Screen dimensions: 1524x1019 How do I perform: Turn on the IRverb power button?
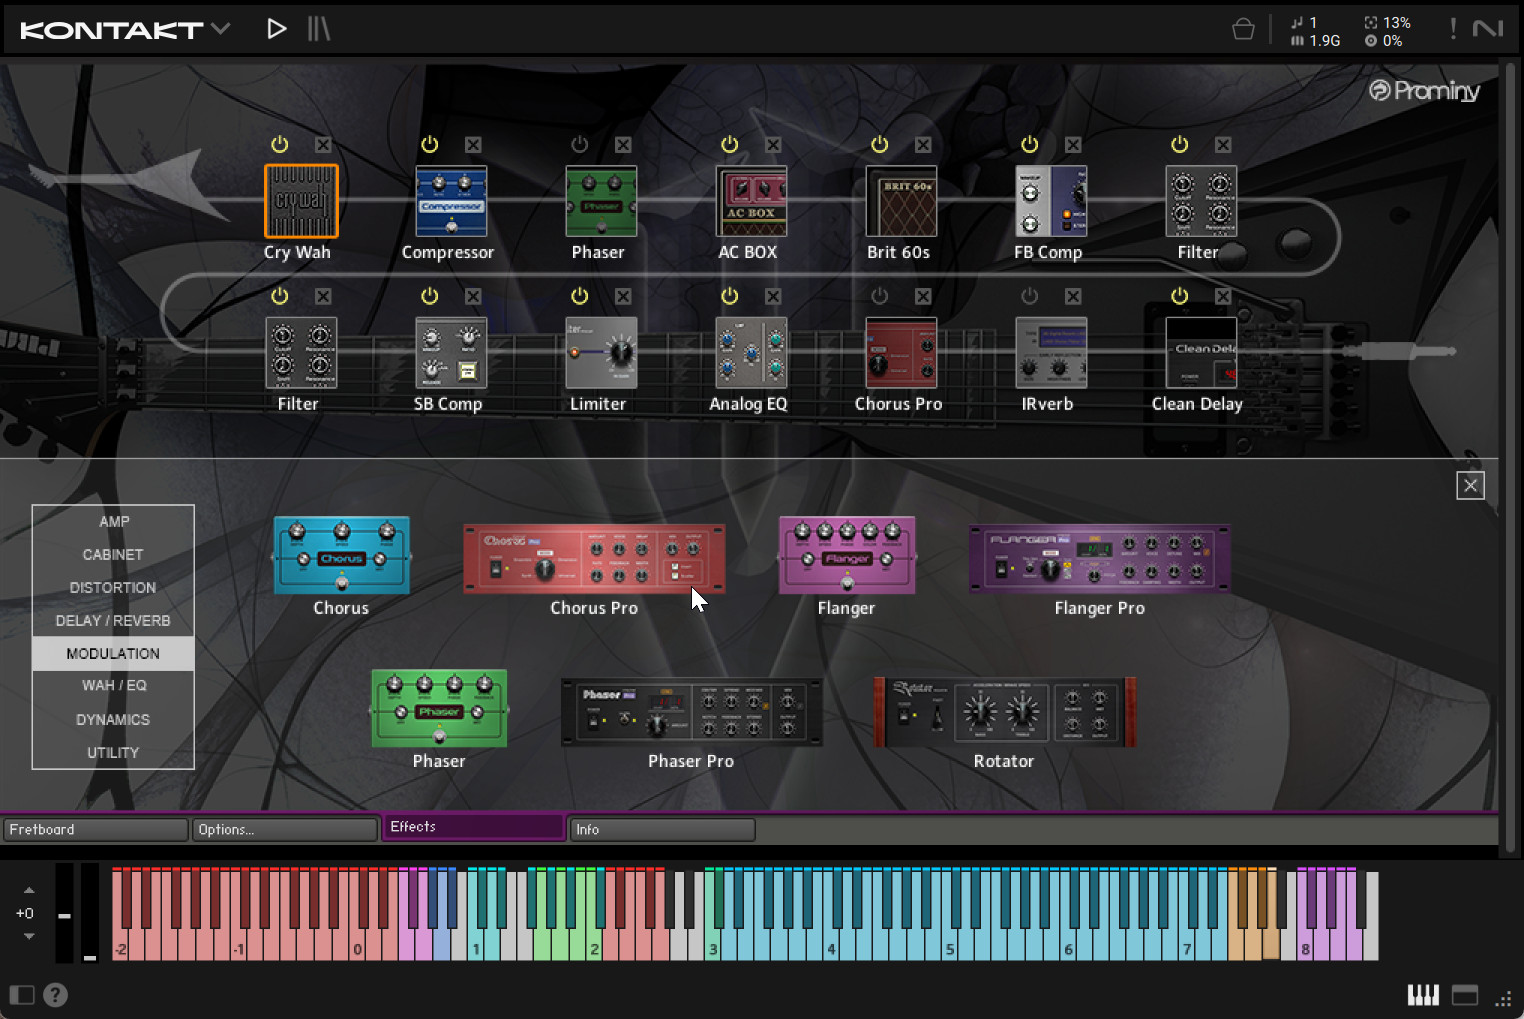point(1030,297)
